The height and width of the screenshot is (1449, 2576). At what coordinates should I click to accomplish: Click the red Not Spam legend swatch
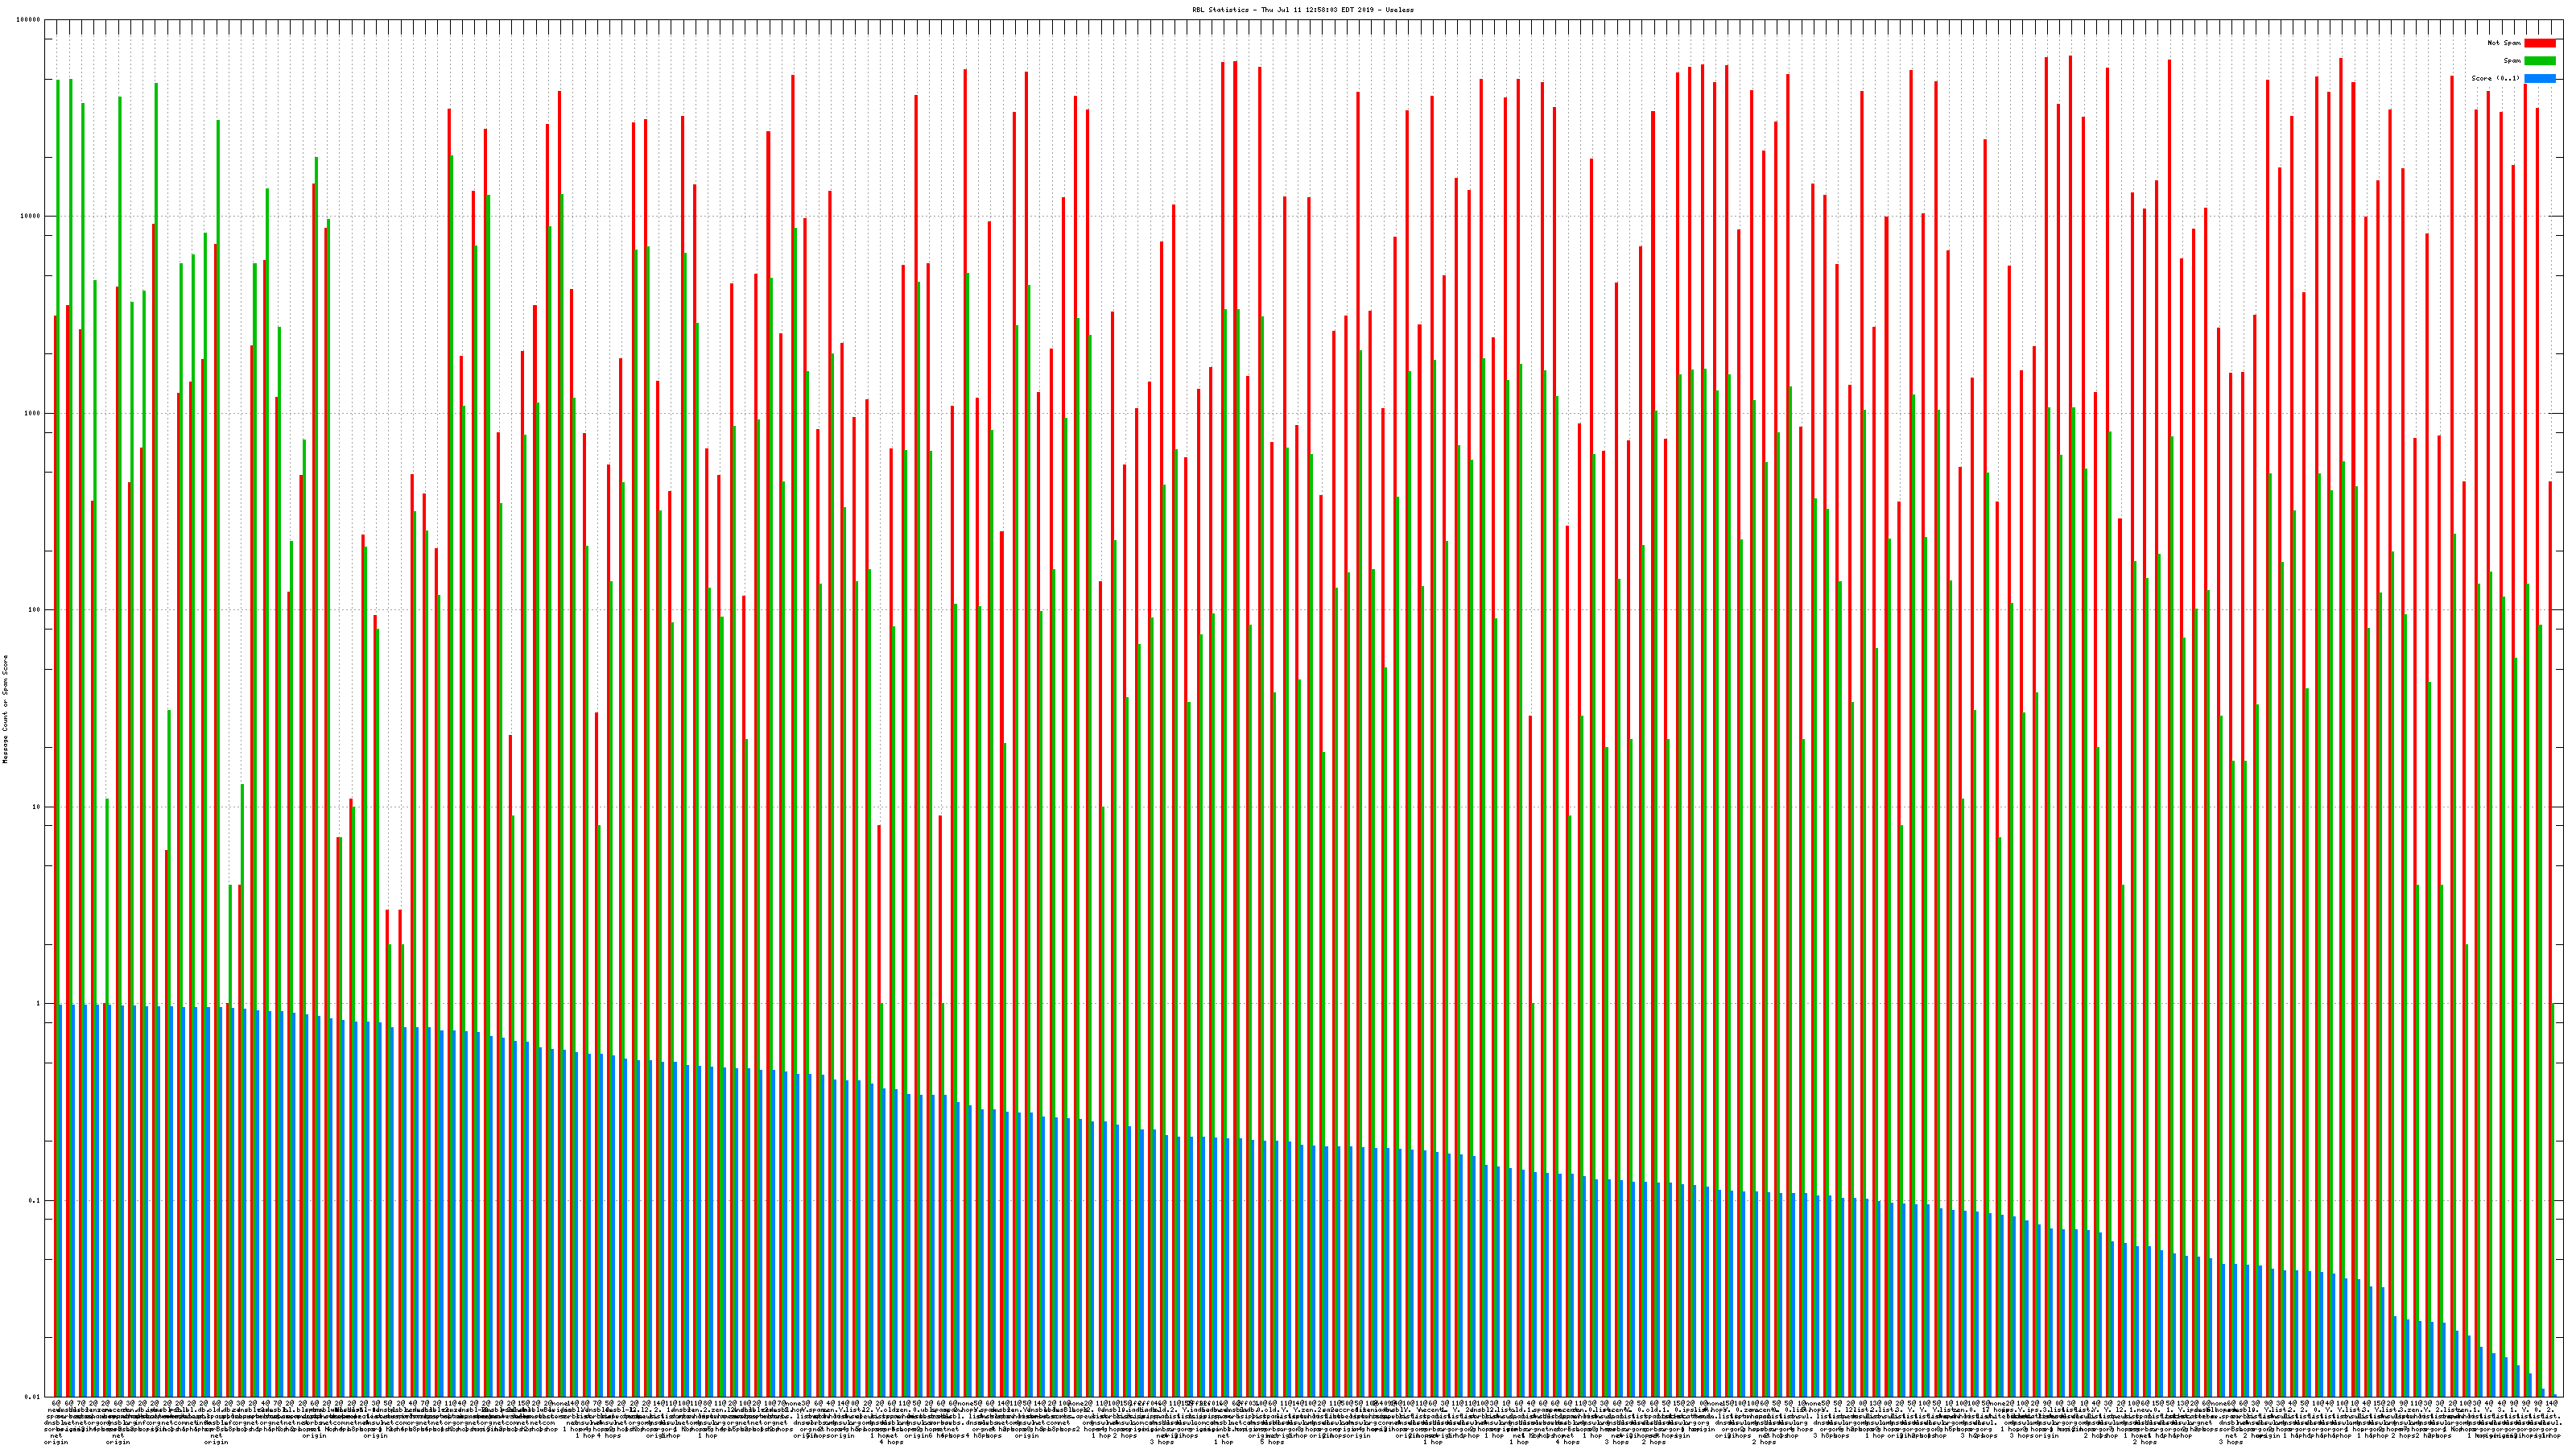point(2540,43)
